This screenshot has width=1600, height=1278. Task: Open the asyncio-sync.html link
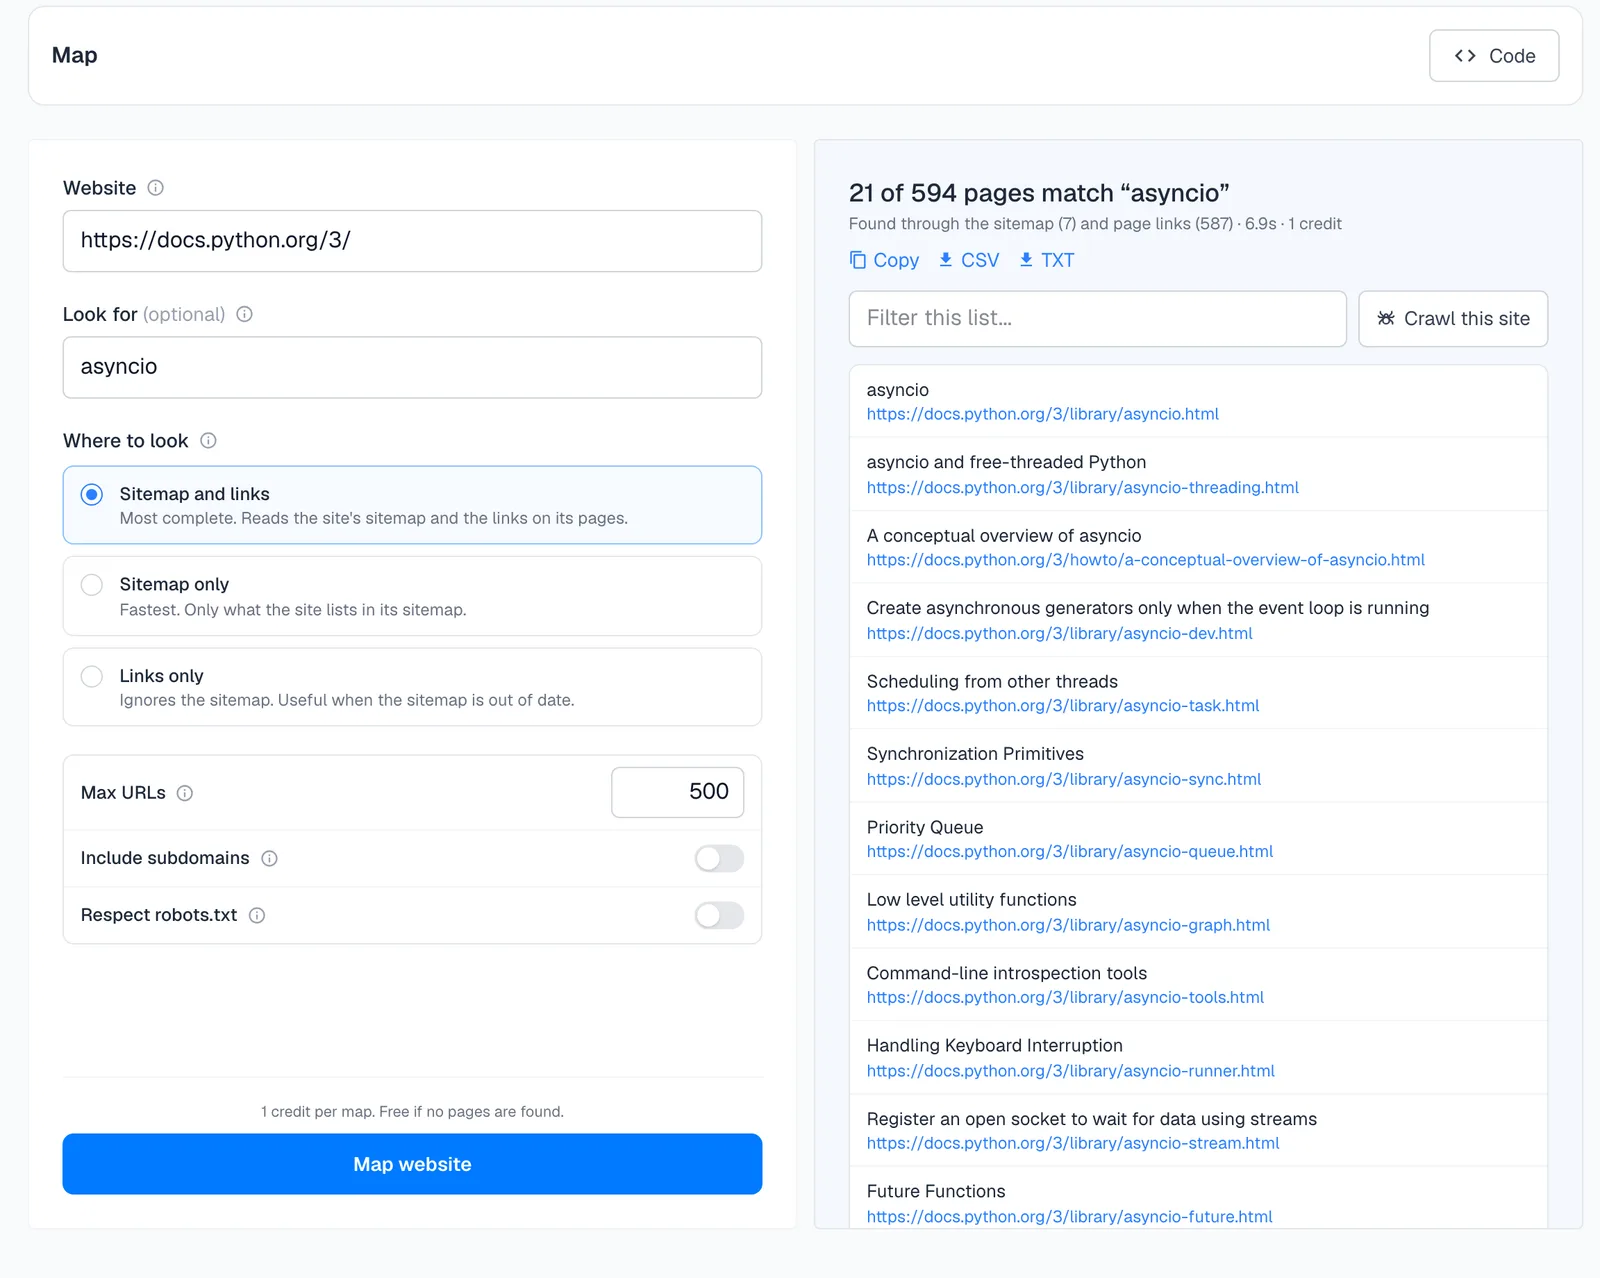1063,779
